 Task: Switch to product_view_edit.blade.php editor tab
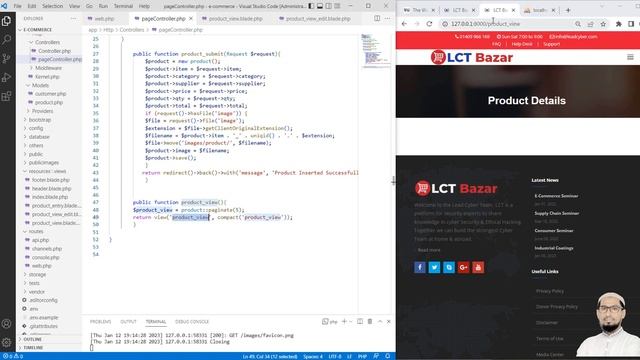click(x=318, y=19)
